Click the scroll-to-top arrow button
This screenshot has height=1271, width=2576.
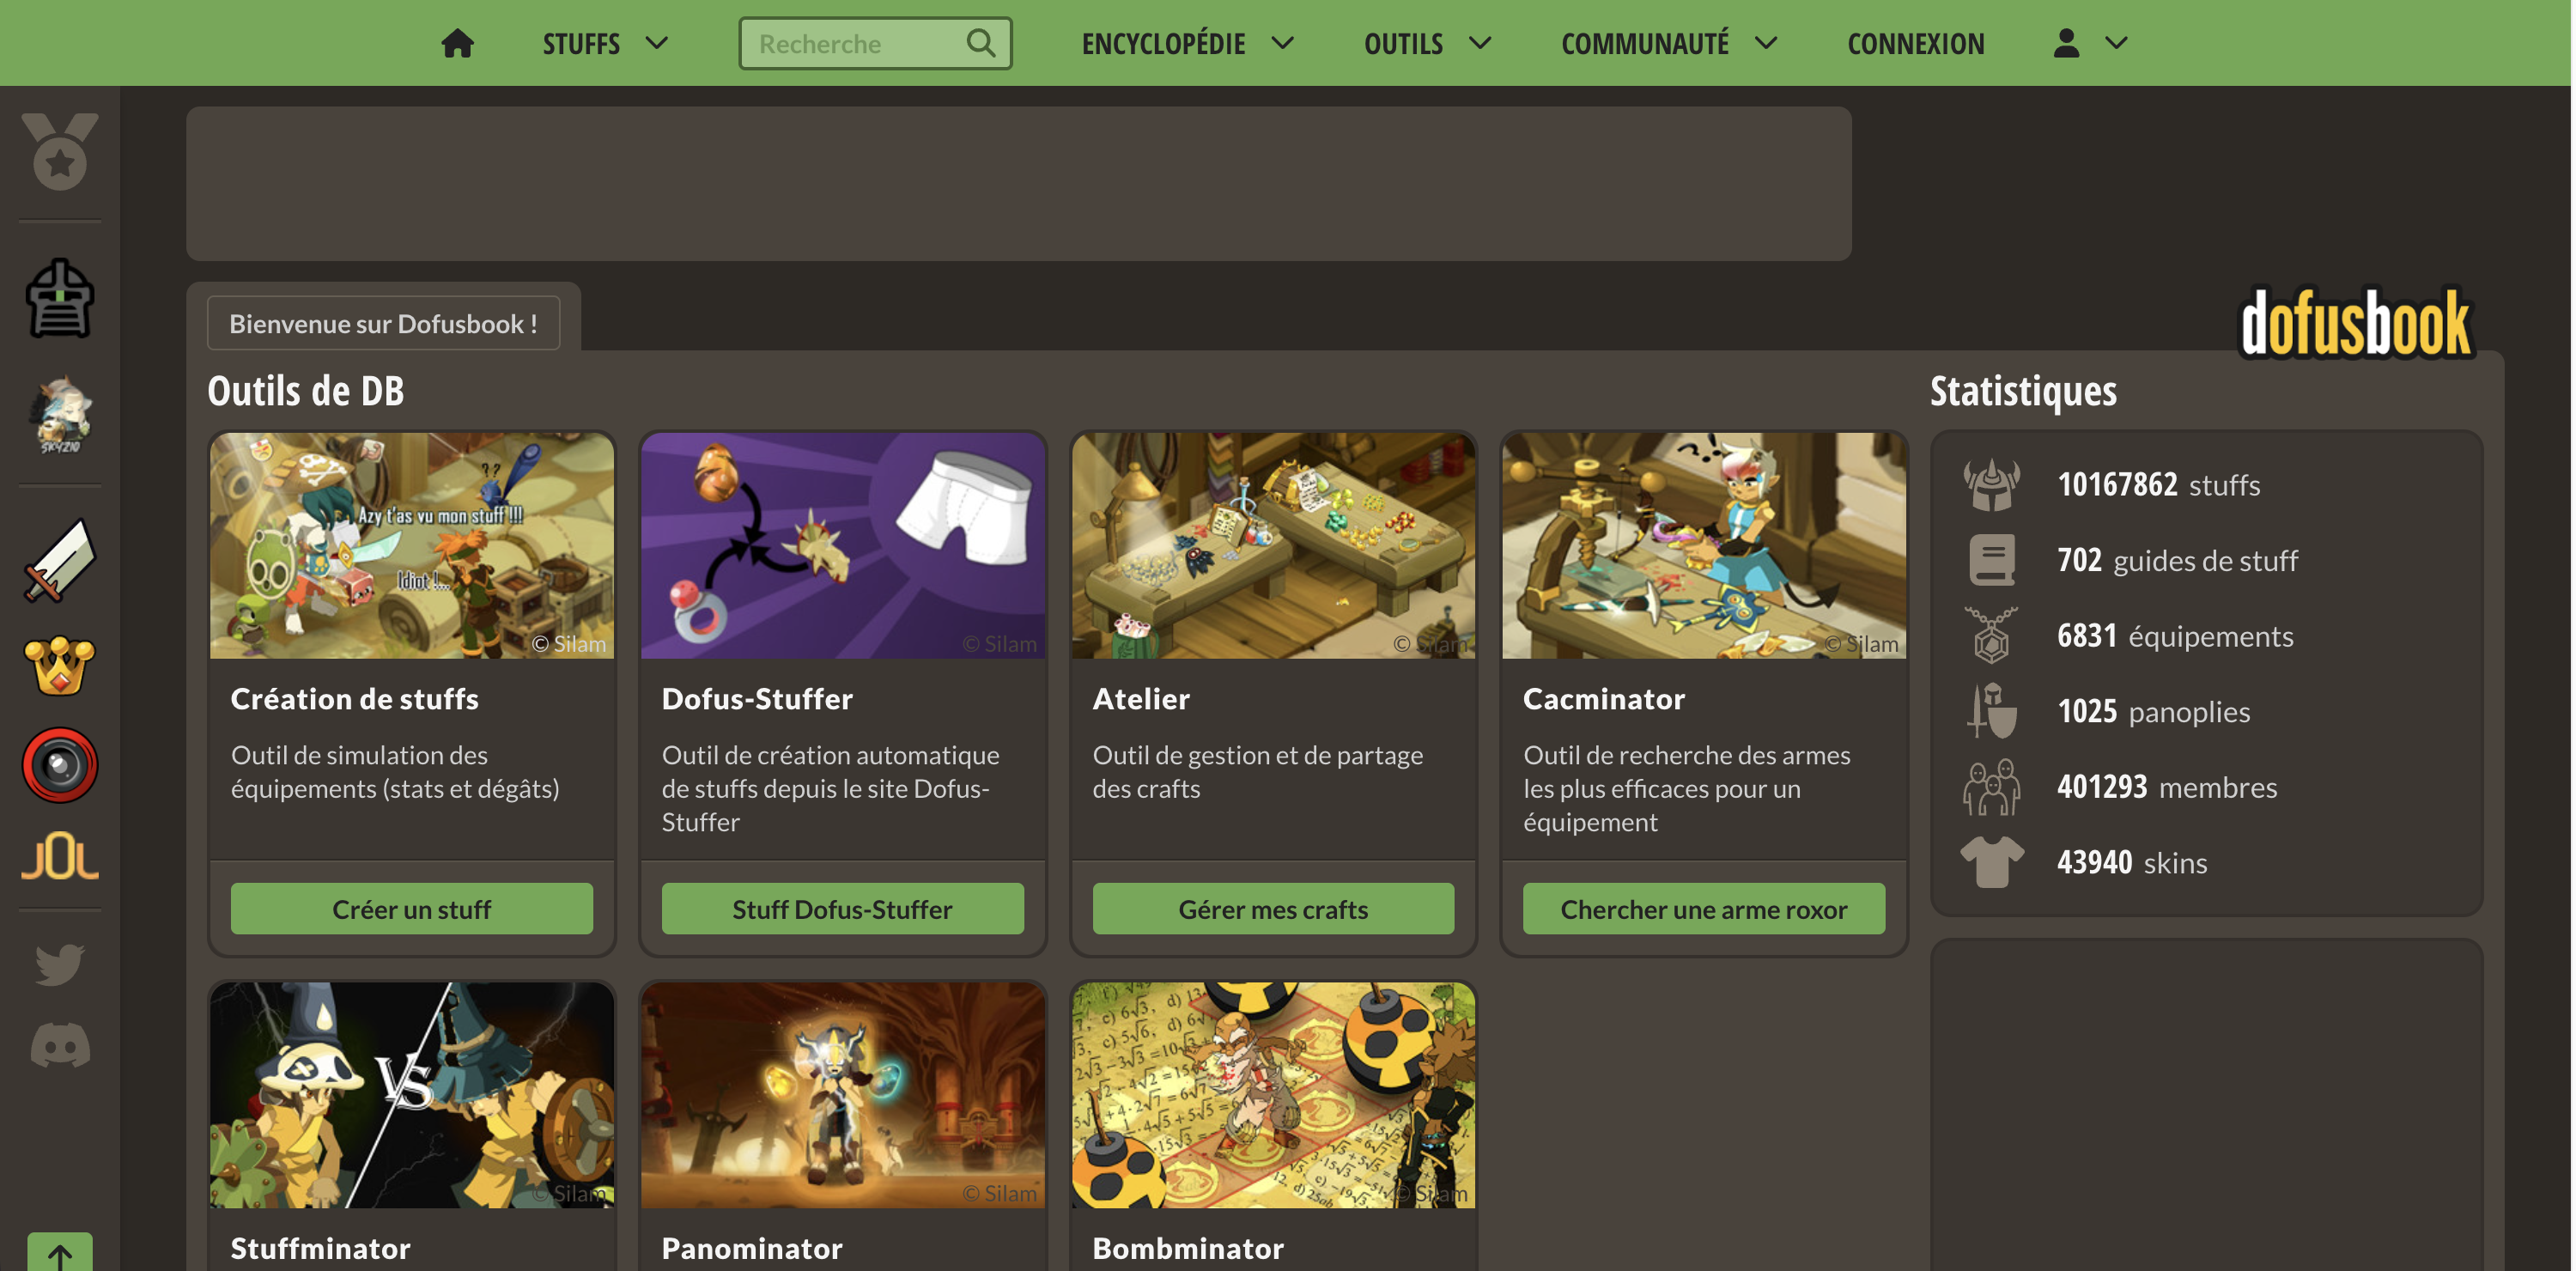tap(60, 1253)
